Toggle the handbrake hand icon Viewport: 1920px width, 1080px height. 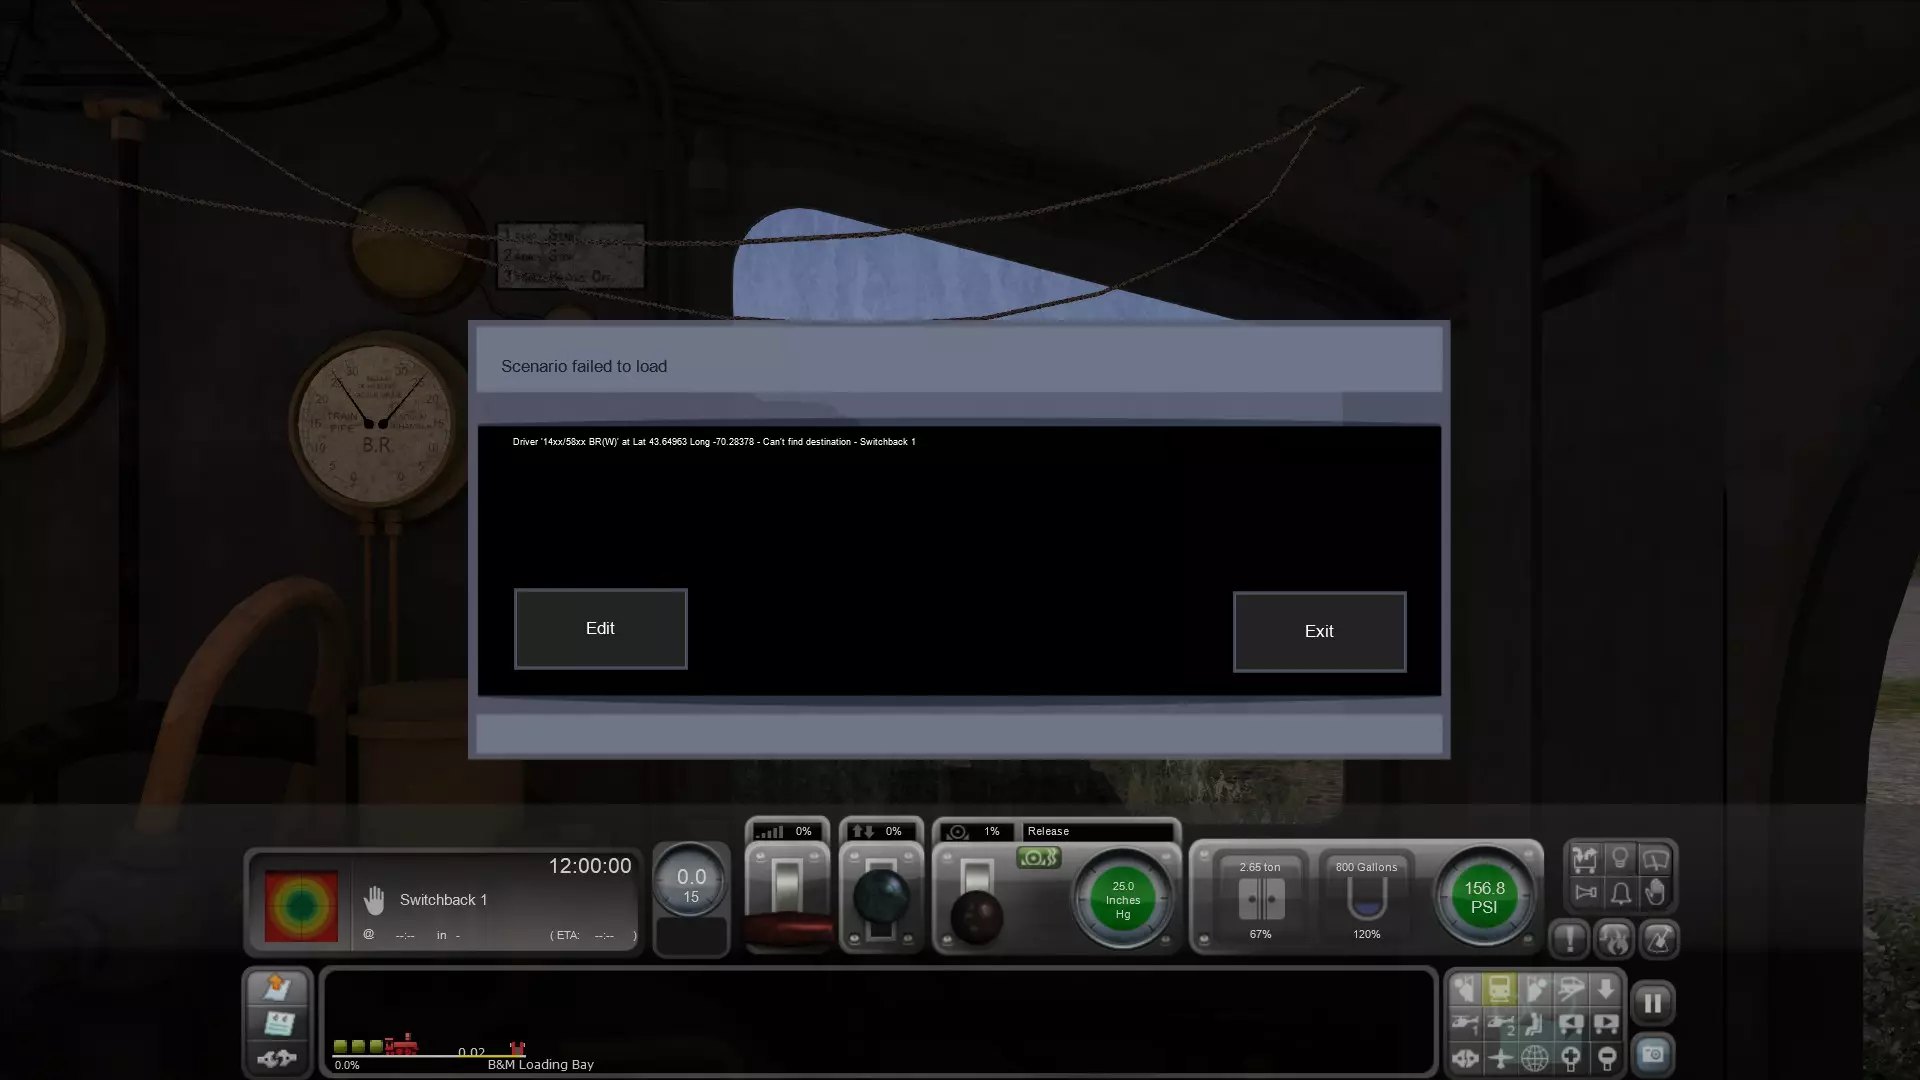tap(1655, 892)
